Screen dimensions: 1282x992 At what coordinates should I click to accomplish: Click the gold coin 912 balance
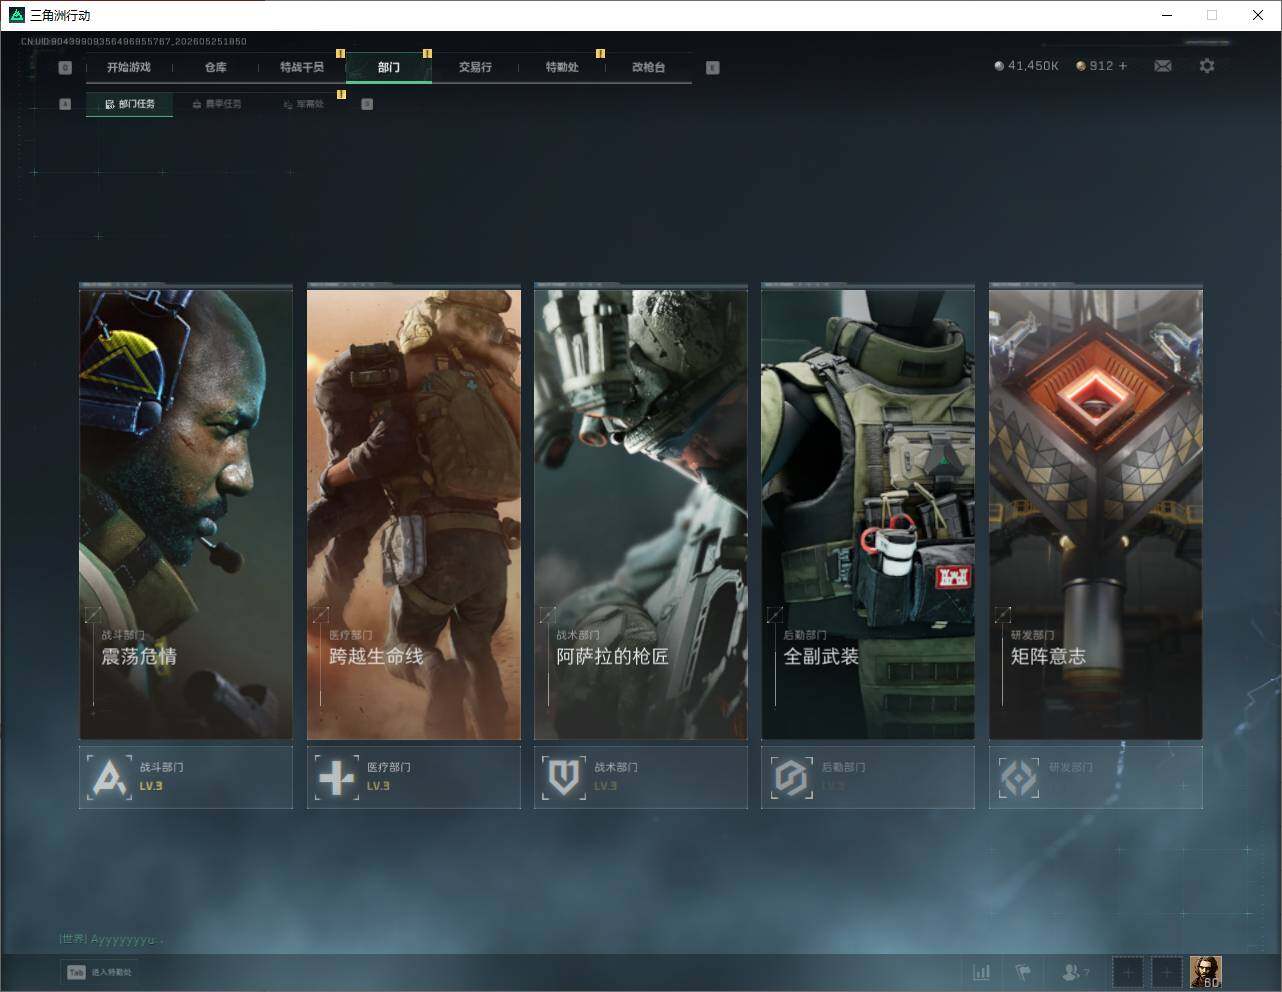pos(1095,66)
